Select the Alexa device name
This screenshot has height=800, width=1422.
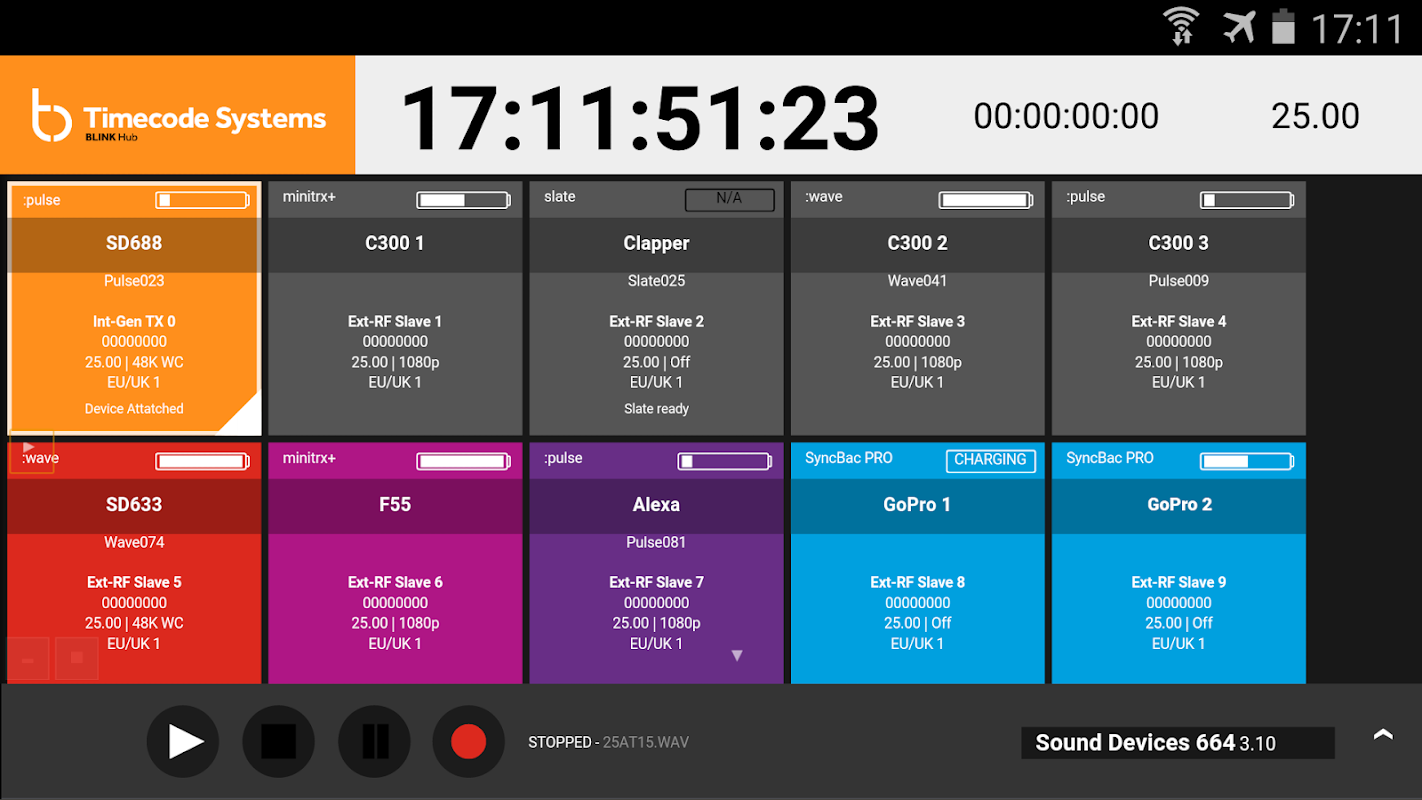[x=656, y=504]
